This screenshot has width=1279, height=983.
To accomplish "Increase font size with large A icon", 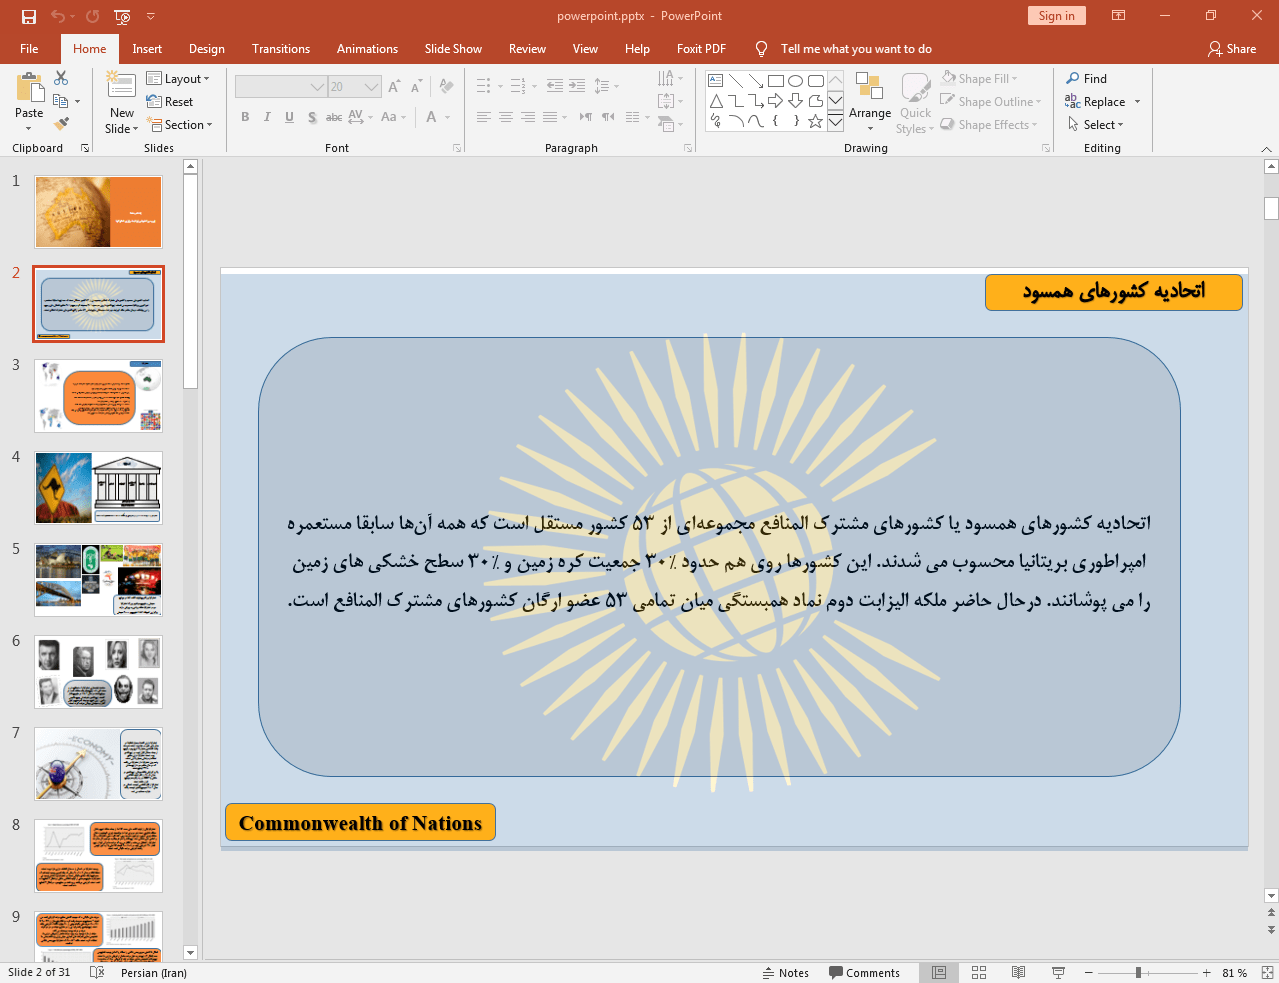I will tap(395, 87).
